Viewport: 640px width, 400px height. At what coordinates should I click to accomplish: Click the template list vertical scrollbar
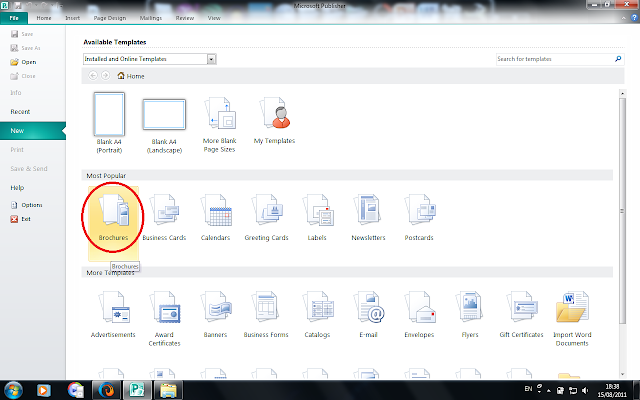(622, 210)
